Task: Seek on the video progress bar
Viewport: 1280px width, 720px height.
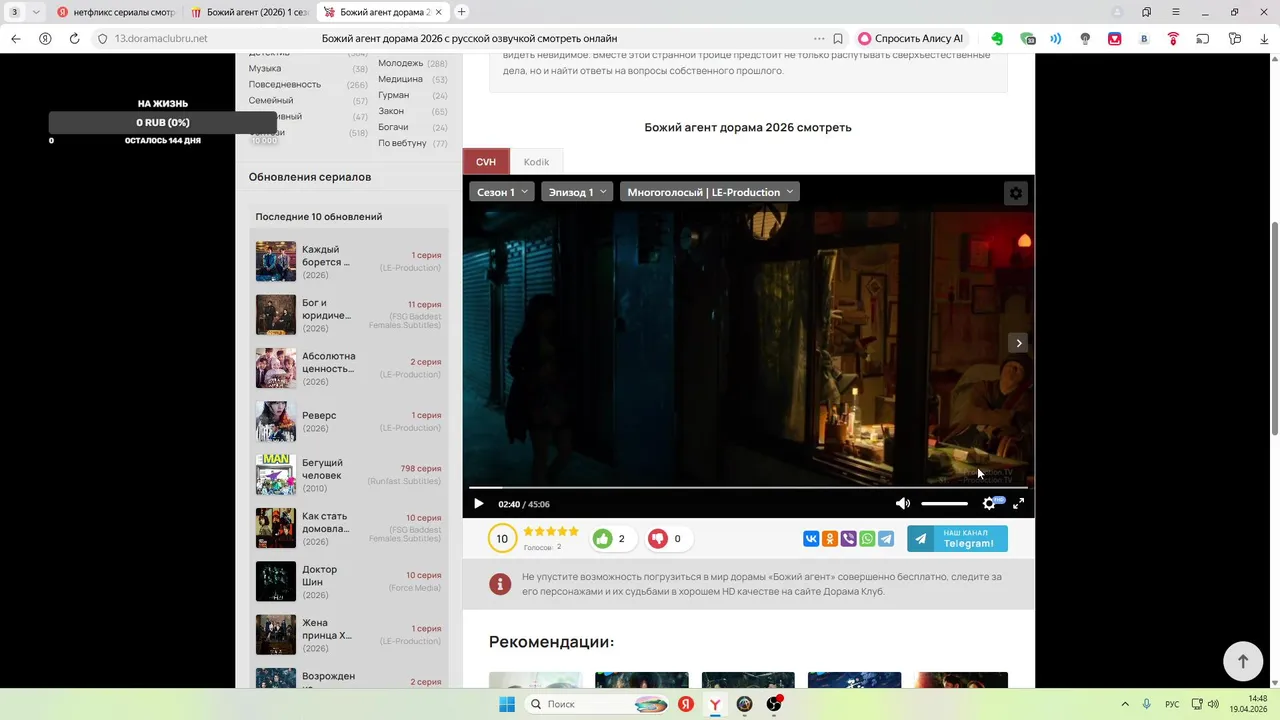Action: pos(748,487)
